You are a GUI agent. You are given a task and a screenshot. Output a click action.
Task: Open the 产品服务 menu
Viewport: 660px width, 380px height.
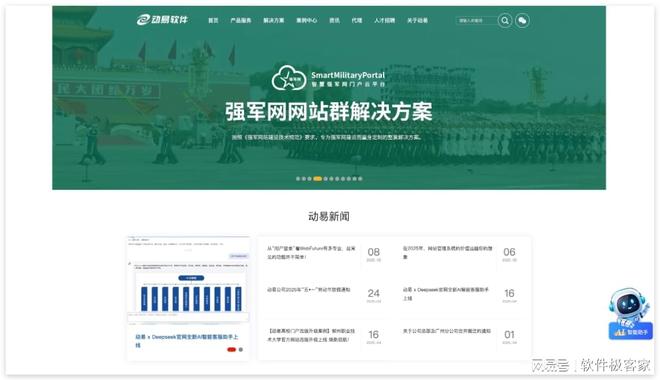[x=241, y=20]
